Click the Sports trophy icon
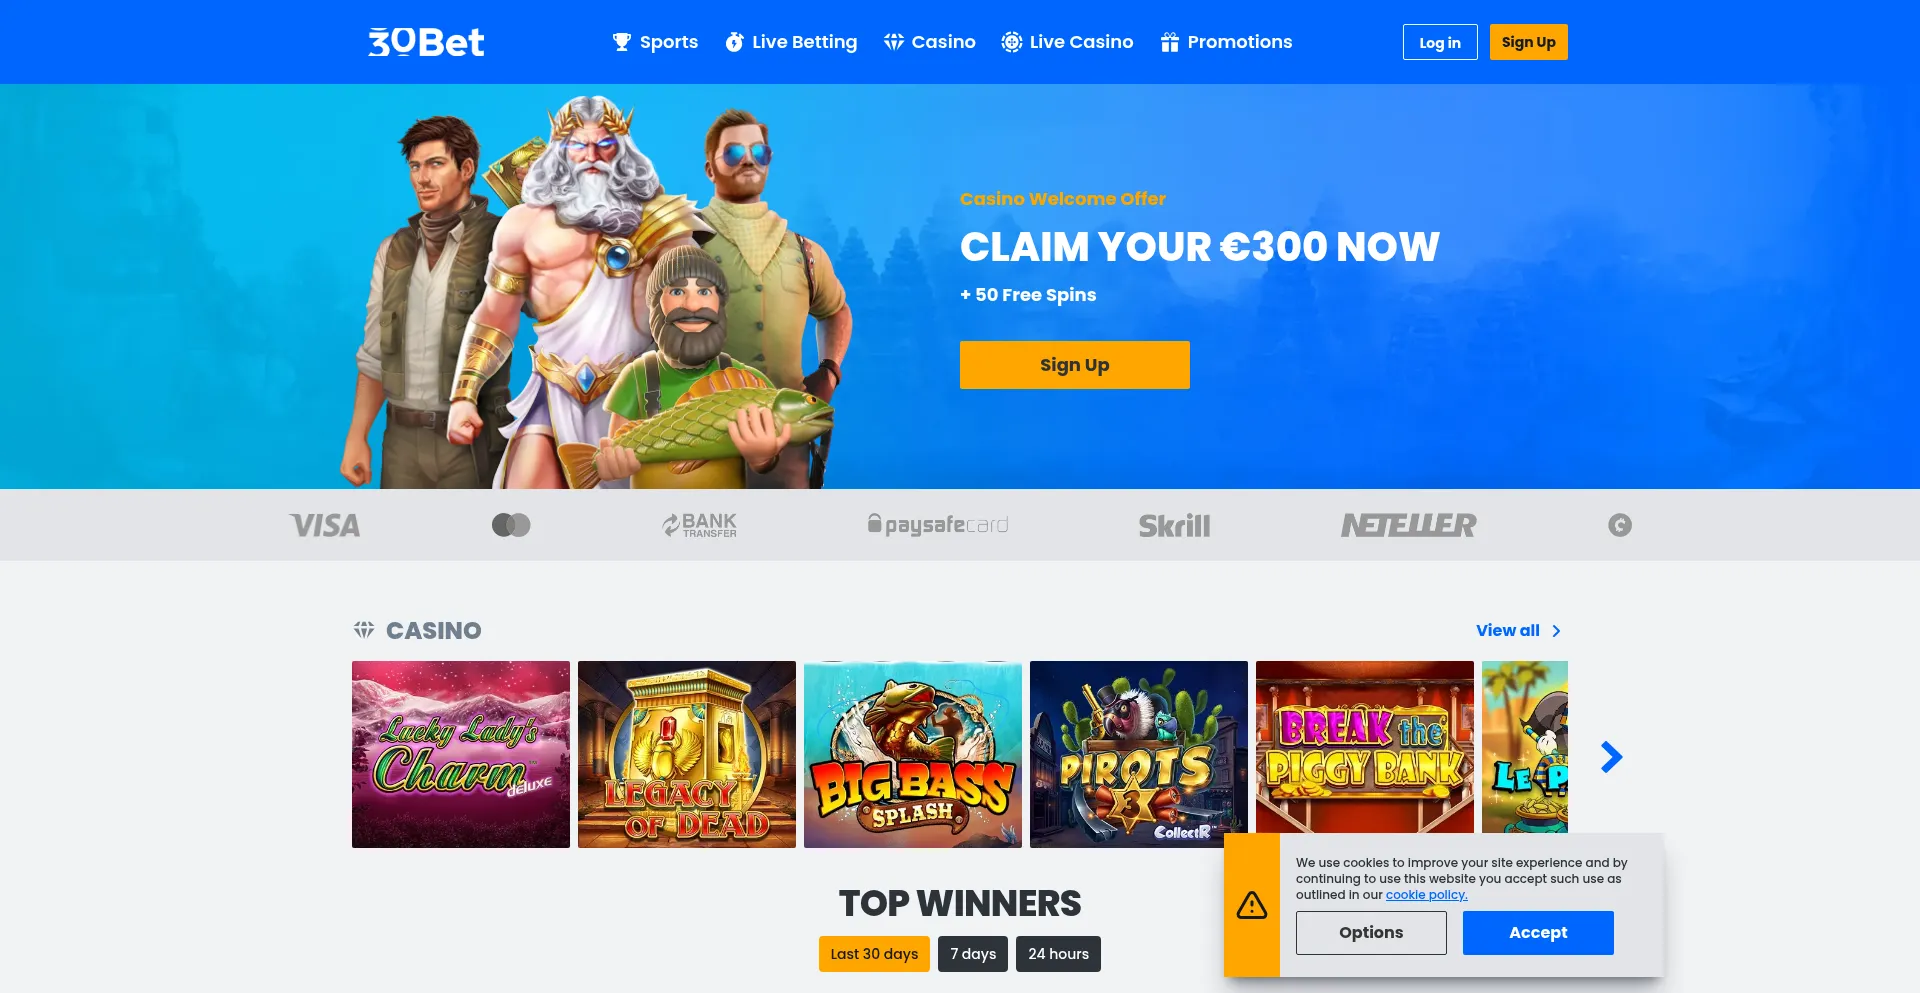The image size is (1920, 993). (622, 42)
